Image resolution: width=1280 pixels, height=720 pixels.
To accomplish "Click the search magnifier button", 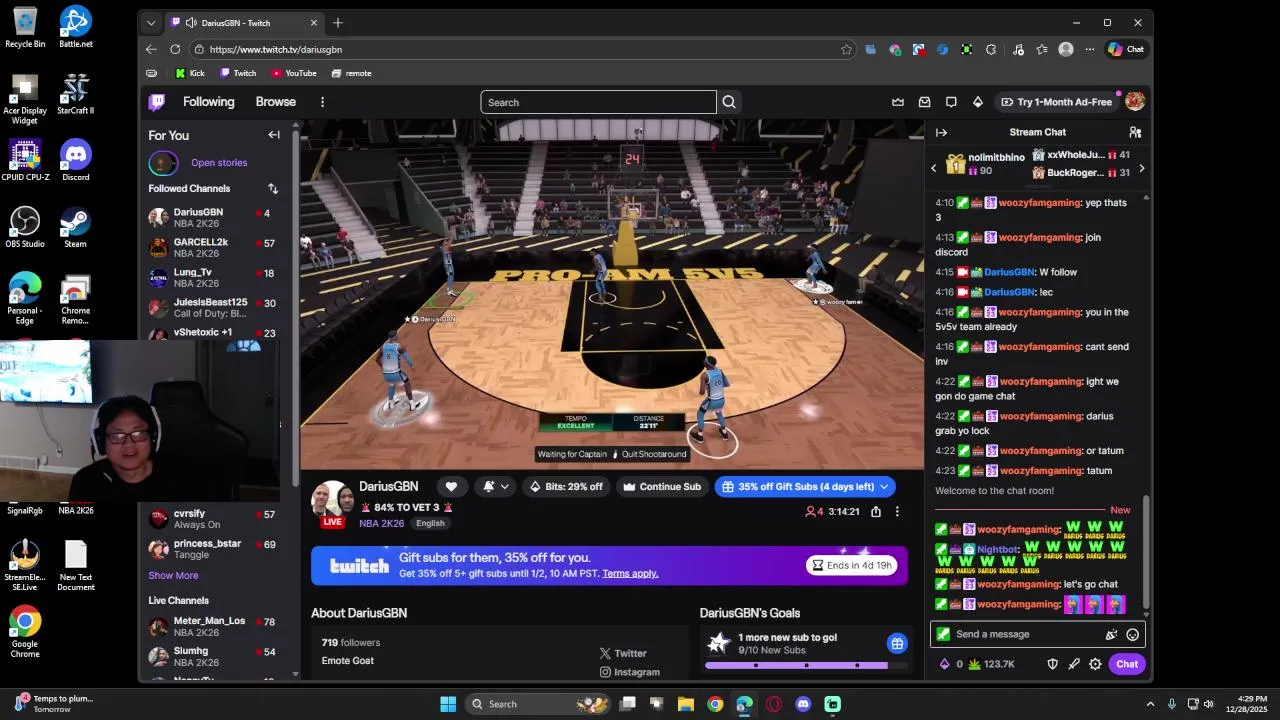I will [729, 102].
